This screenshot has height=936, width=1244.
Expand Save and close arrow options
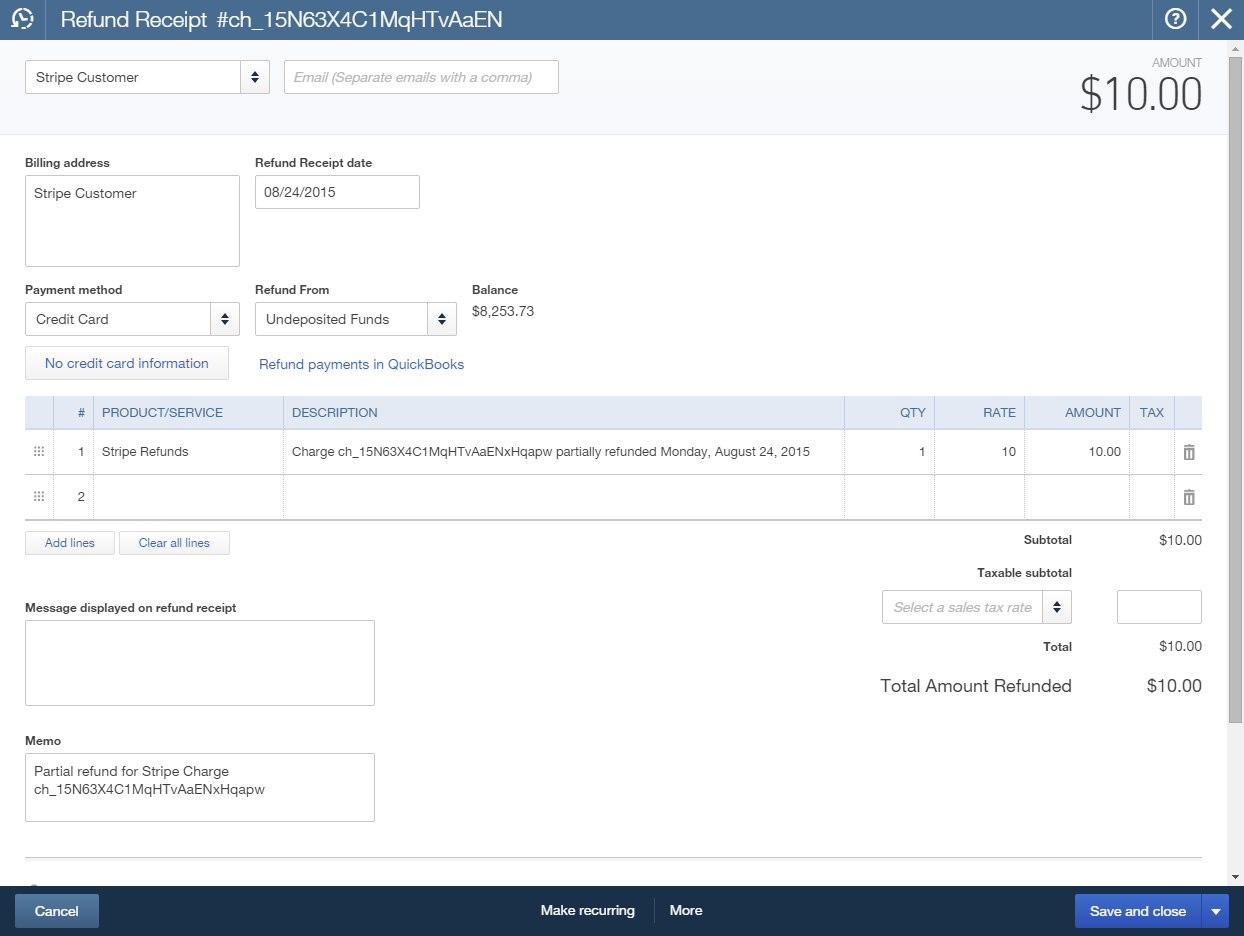1216,911
